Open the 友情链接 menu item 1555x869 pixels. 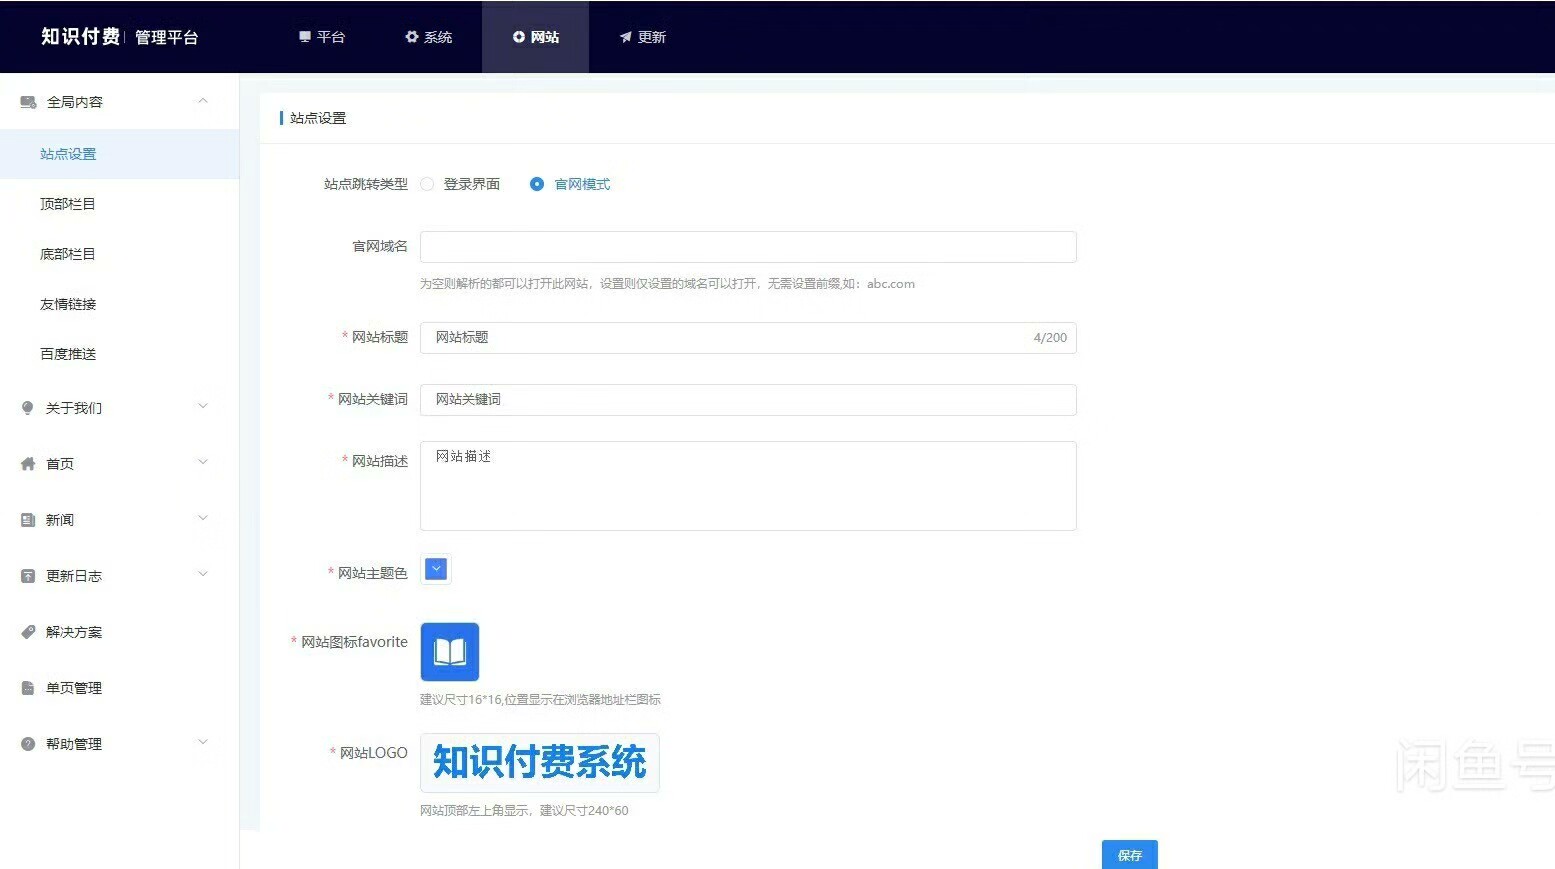coord(68,304)
